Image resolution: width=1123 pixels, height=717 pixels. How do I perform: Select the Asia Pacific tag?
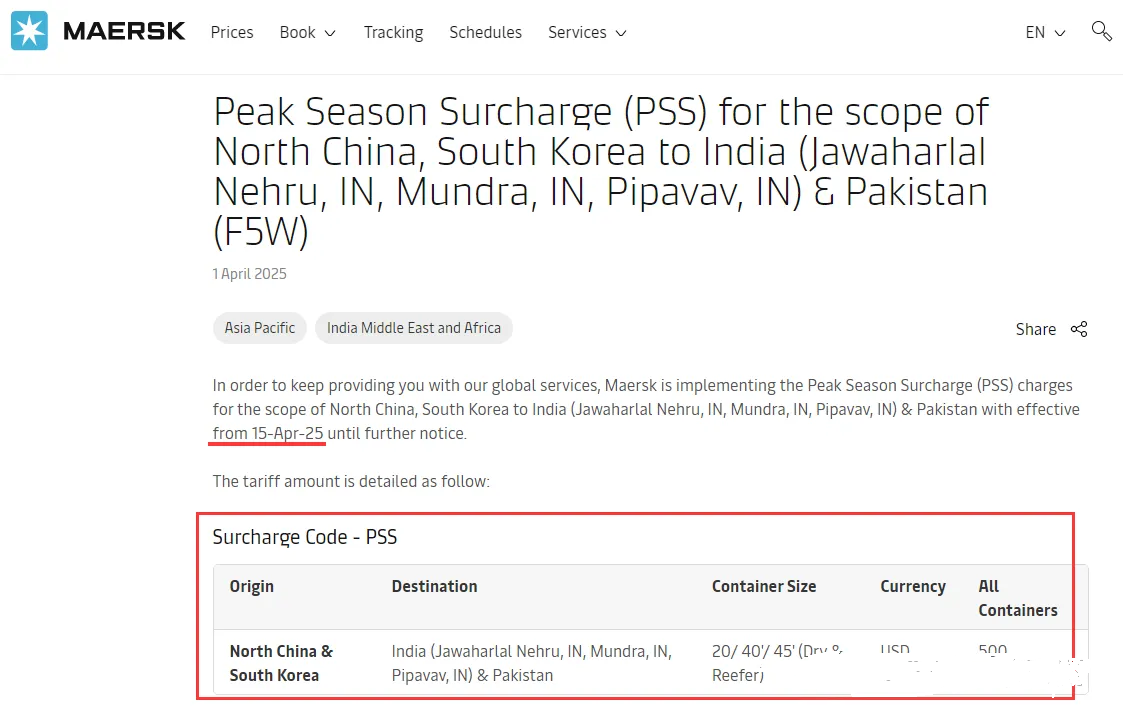point(260,328)
